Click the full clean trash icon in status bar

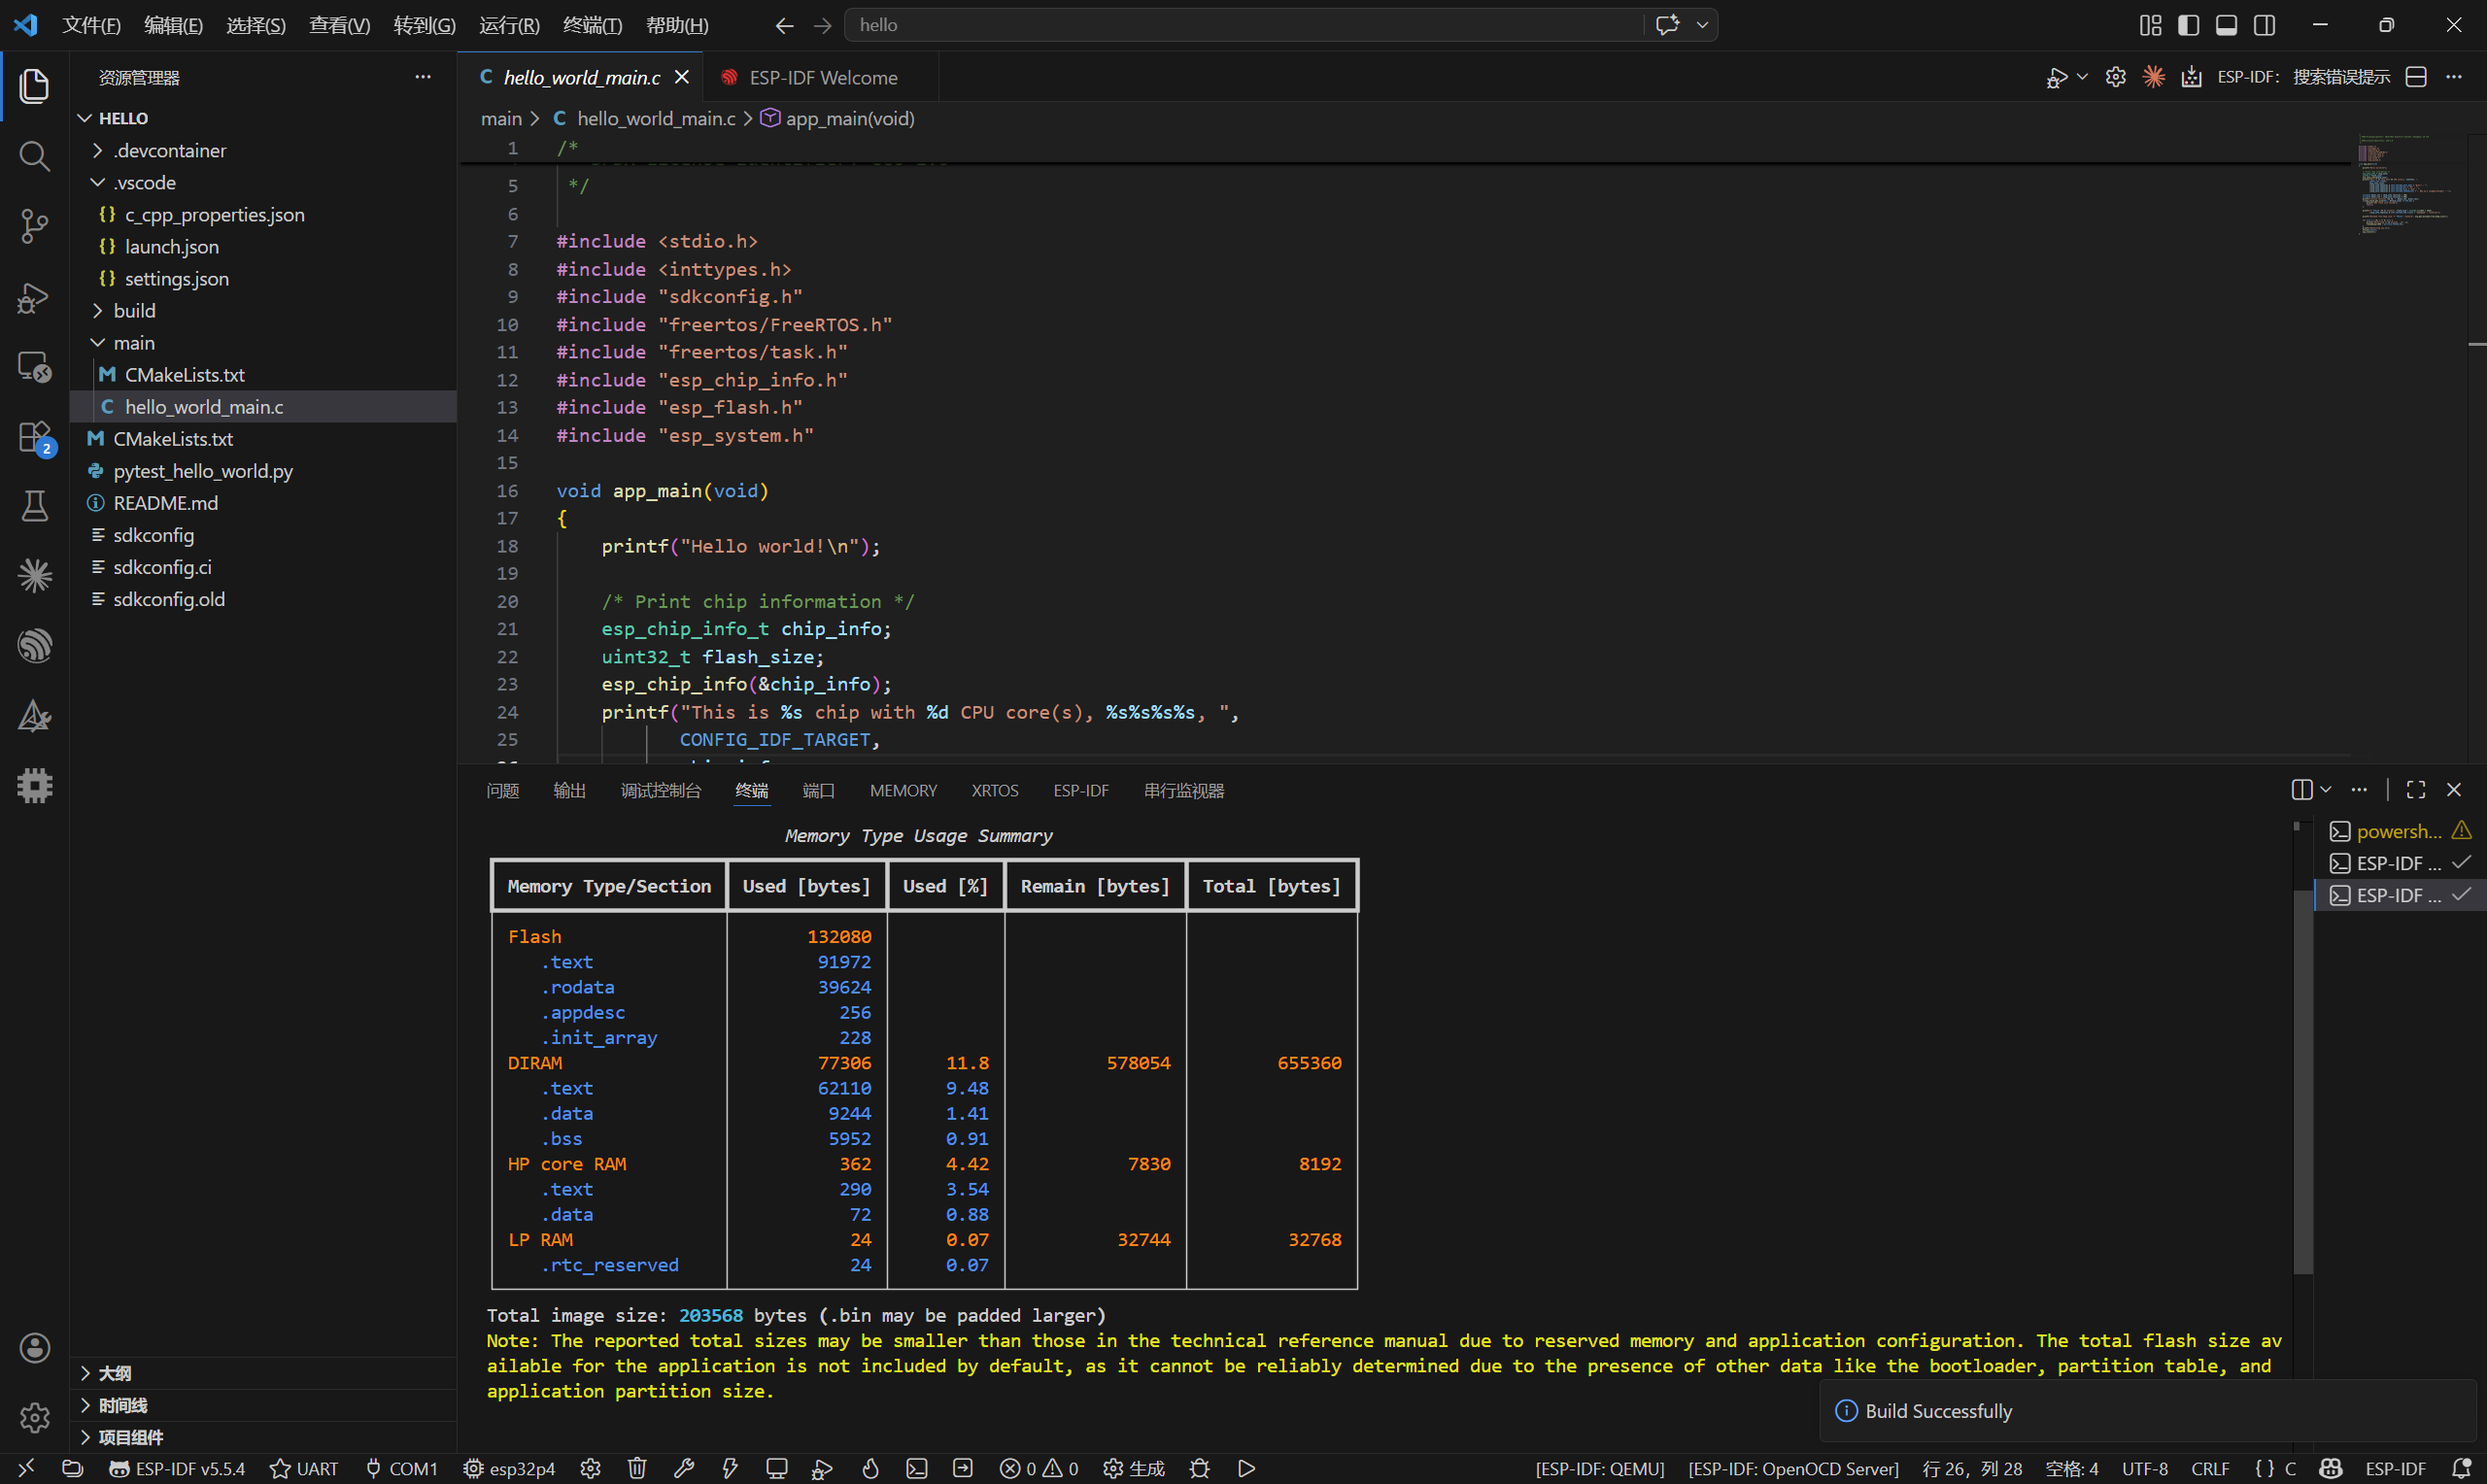pyautogui.click(x=637, y=1468)
